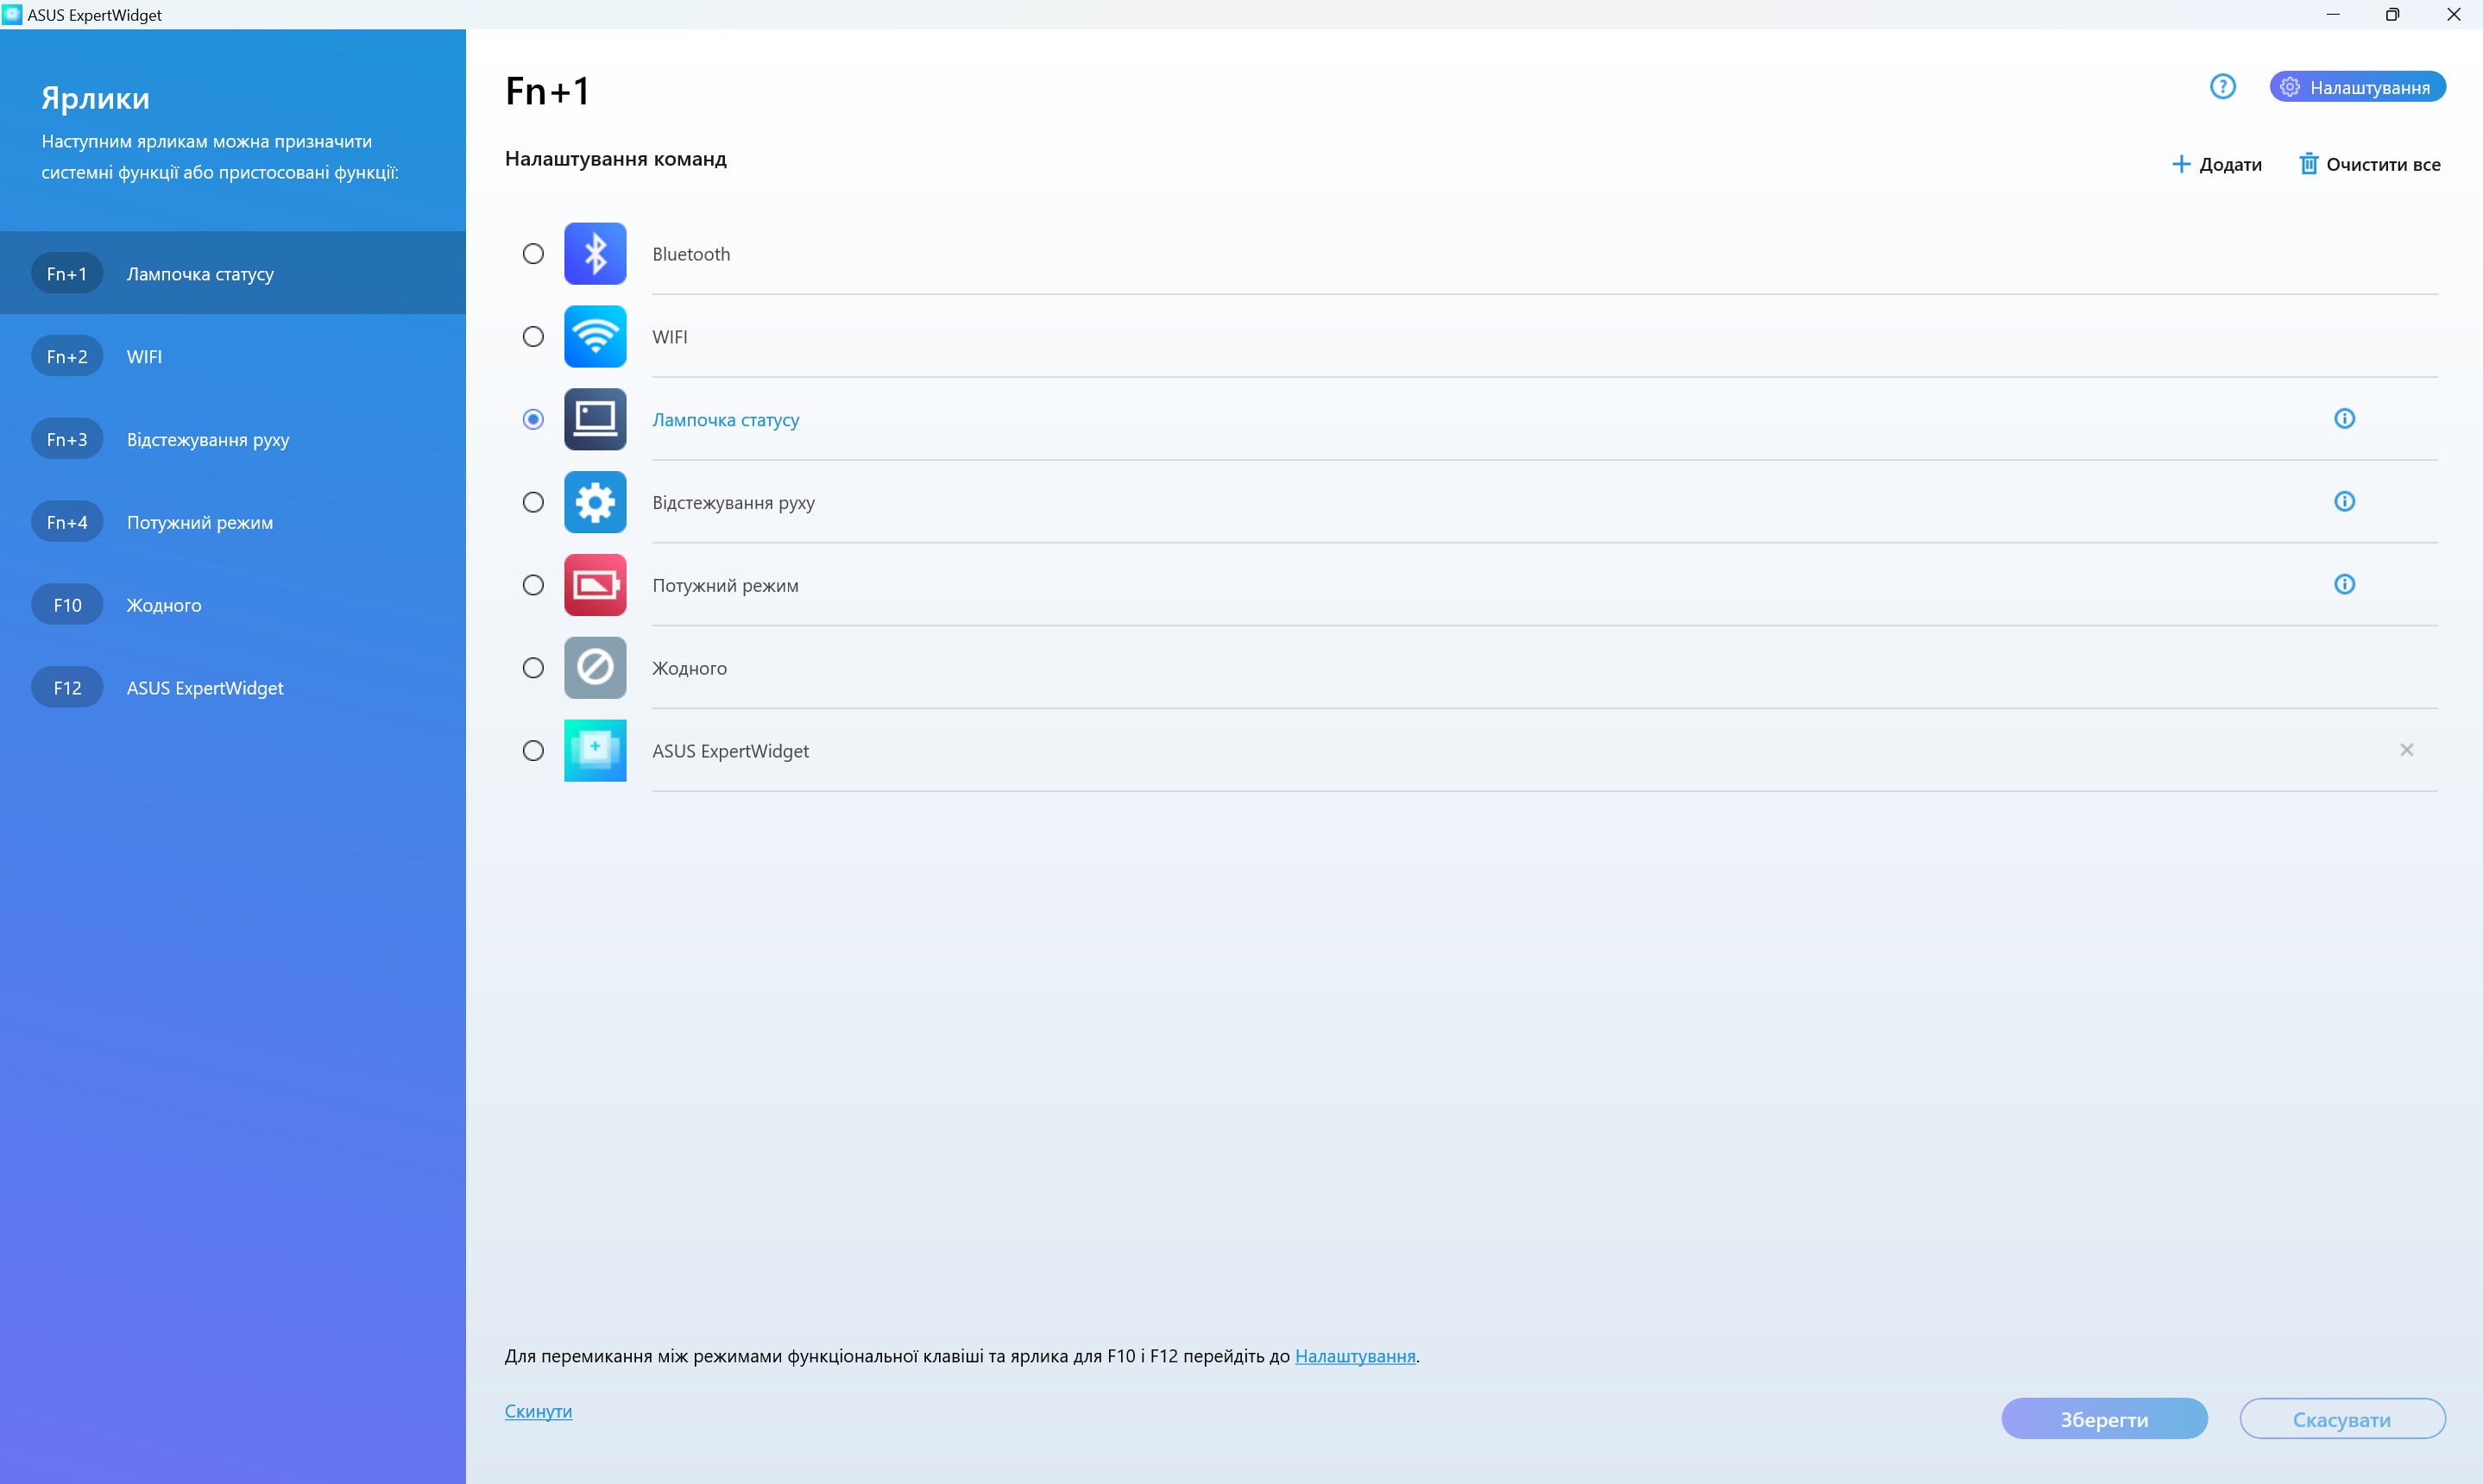Viewport: 2483px width, 1484px height.
Task: Show info for Потужний режим command
Action: tap(2344, 584)
